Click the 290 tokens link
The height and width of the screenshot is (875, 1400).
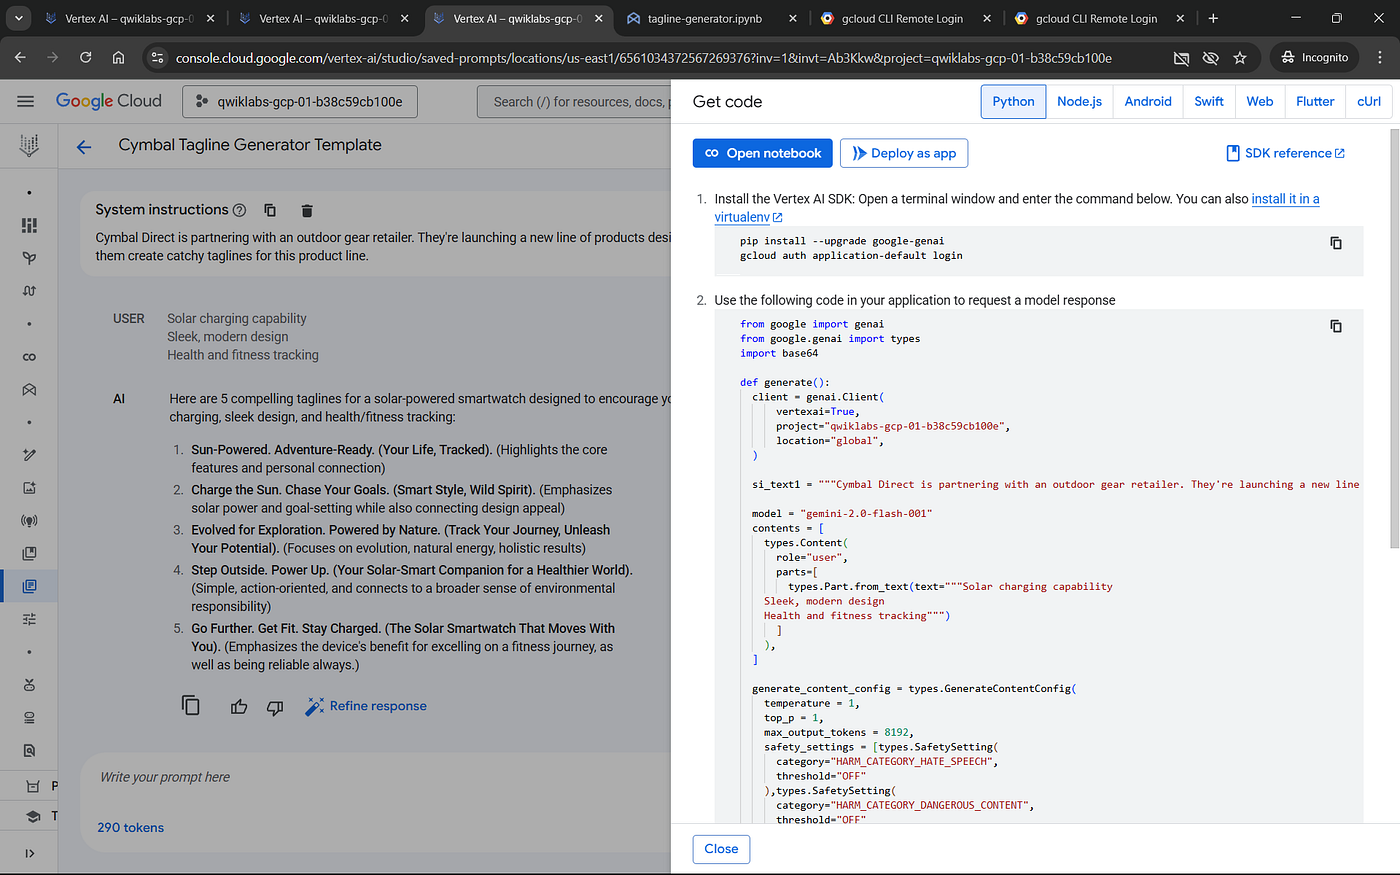[130, 828]
